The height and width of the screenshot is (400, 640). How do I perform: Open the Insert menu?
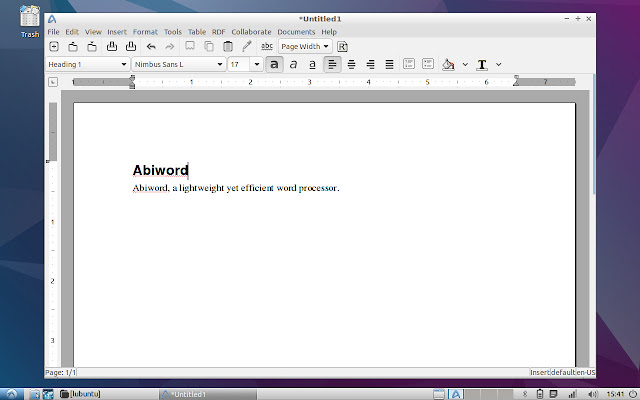[x=117, y=32]
